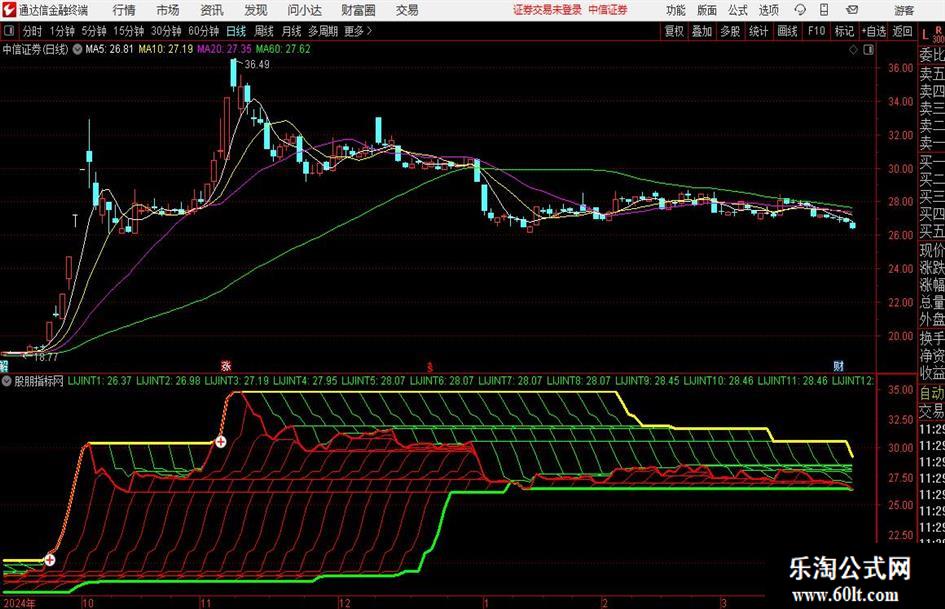Viewport: 945px width, 609px height.
Task: Open the 交易 menu
Action: click(407, 10)
